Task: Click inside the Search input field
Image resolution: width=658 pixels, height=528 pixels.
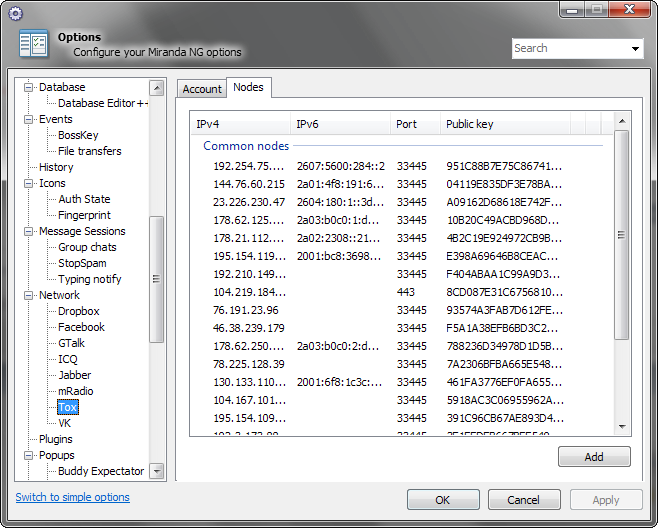Action: tap(570, 48)
